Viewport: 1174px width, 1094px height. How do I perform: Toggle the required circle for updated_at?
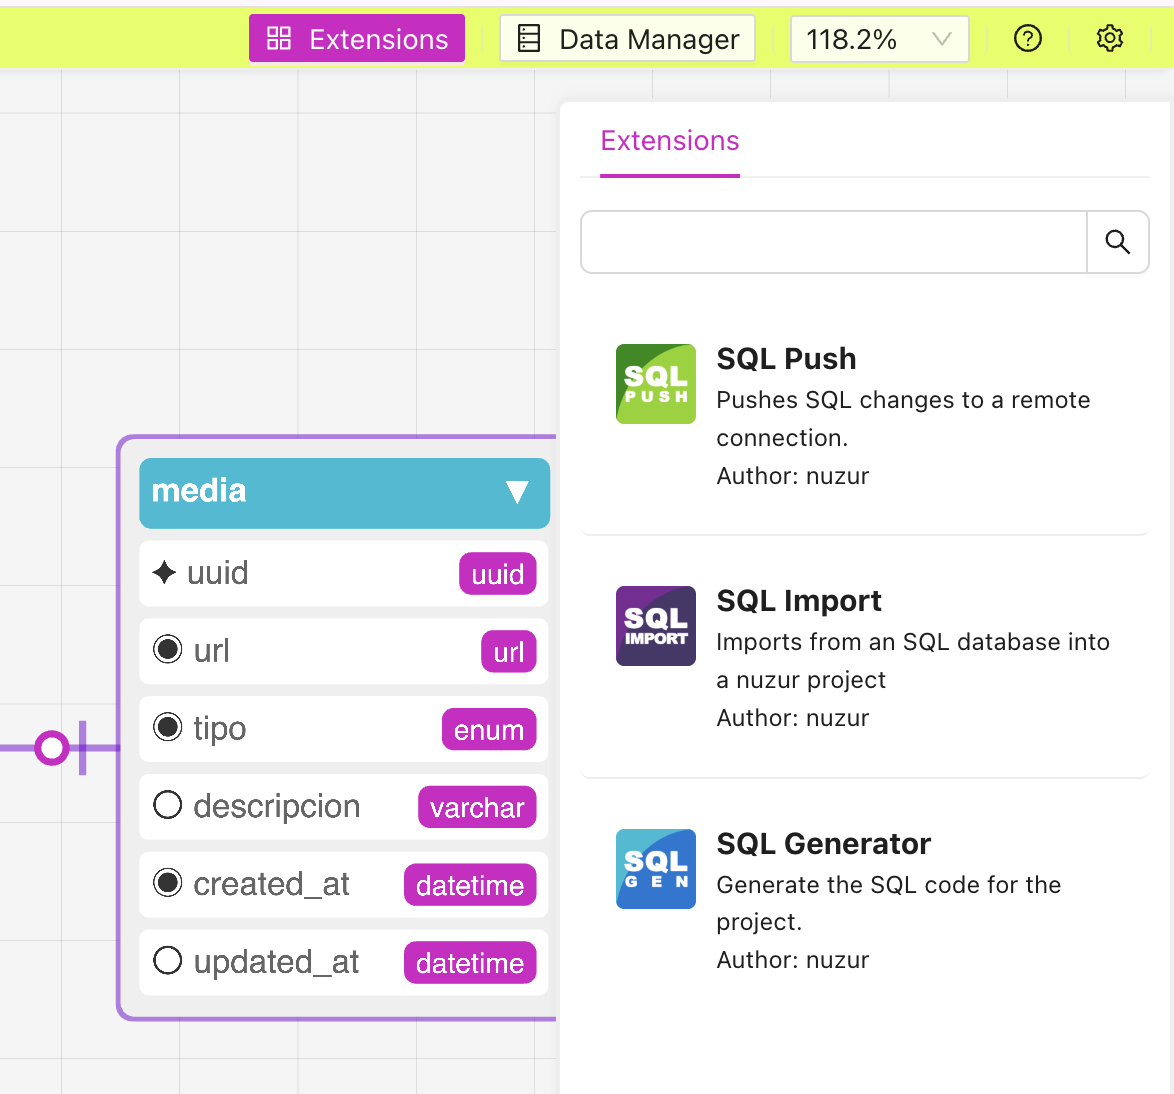pos(167,961)
